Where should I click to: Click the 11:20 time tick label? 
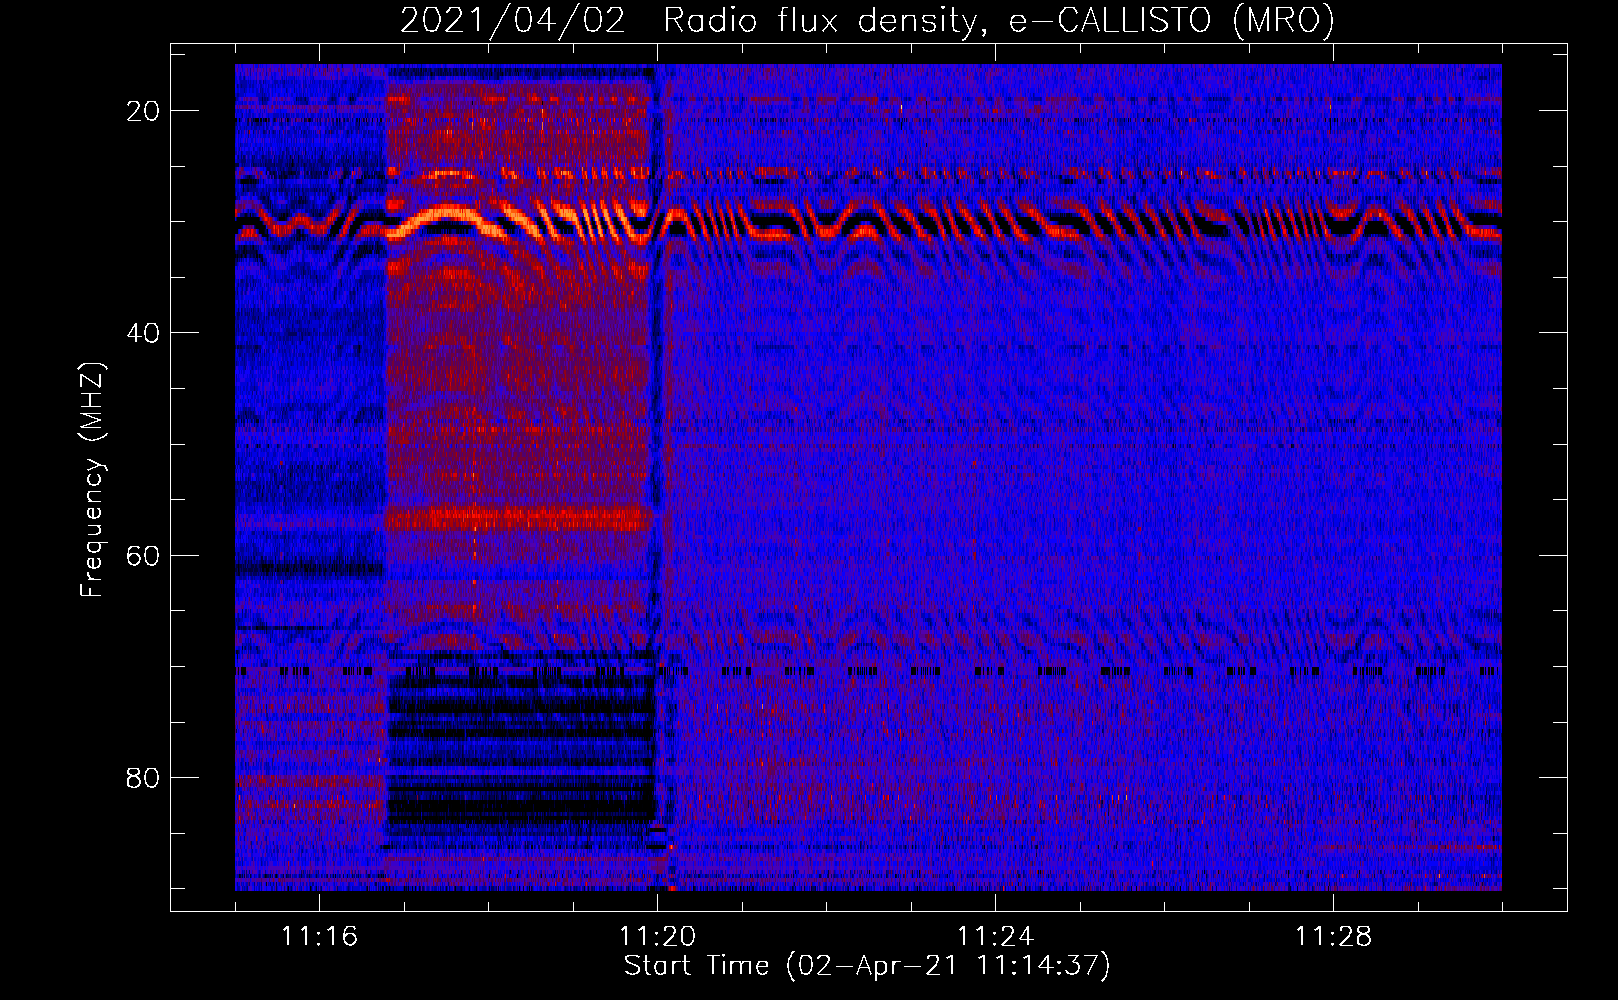(657, 937)
